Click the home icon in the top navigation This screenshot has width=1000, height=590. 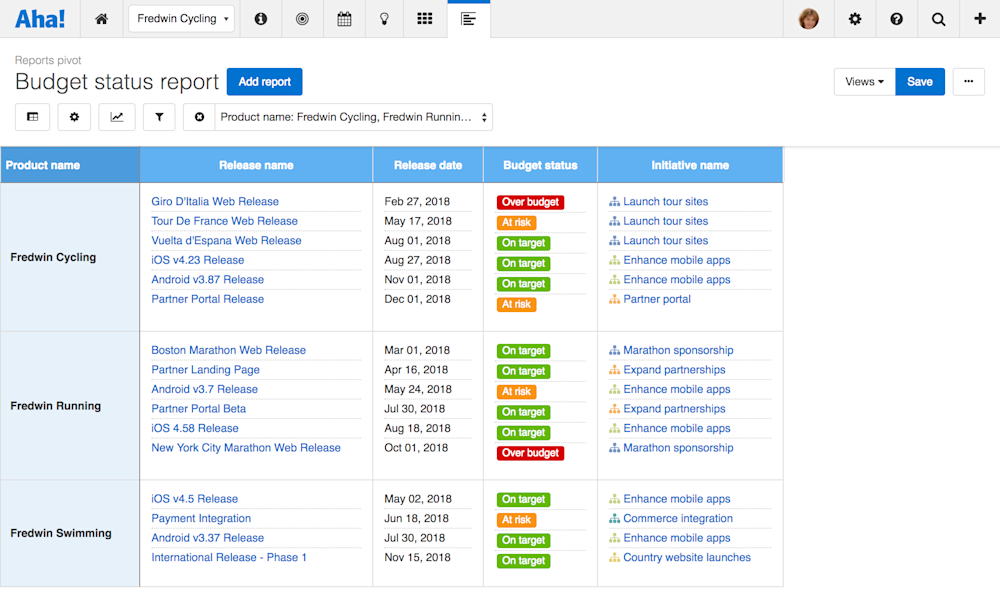coord(101,18)
